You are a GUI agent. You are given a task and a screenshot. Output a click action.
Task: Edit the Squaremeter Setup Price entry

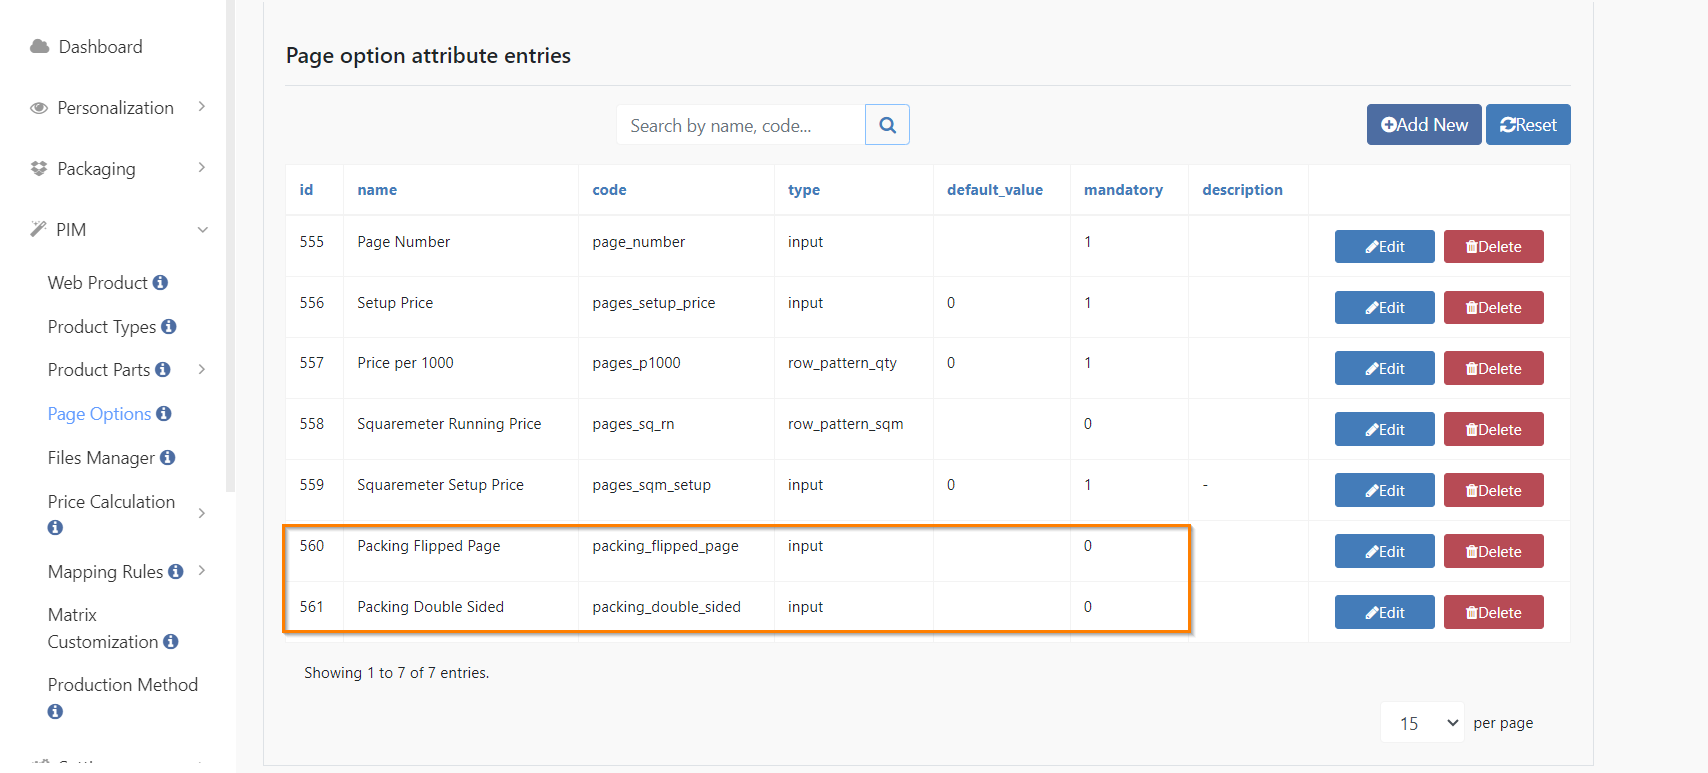click(1385, 491)
